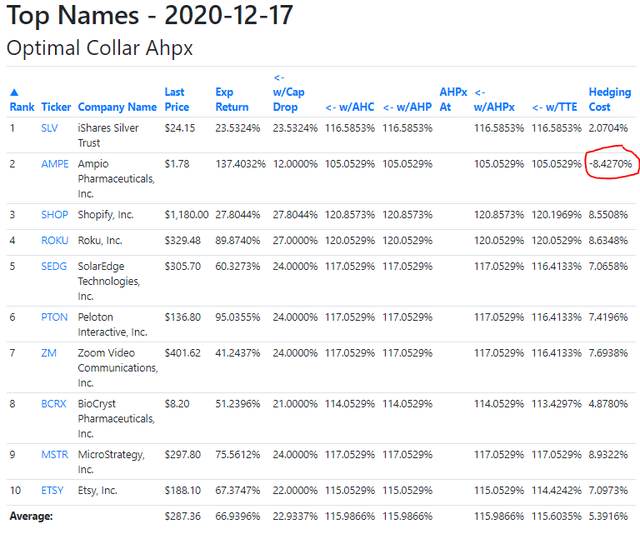Sort by the Last Price column header
The image size is (640, 534).
(177, 100)
